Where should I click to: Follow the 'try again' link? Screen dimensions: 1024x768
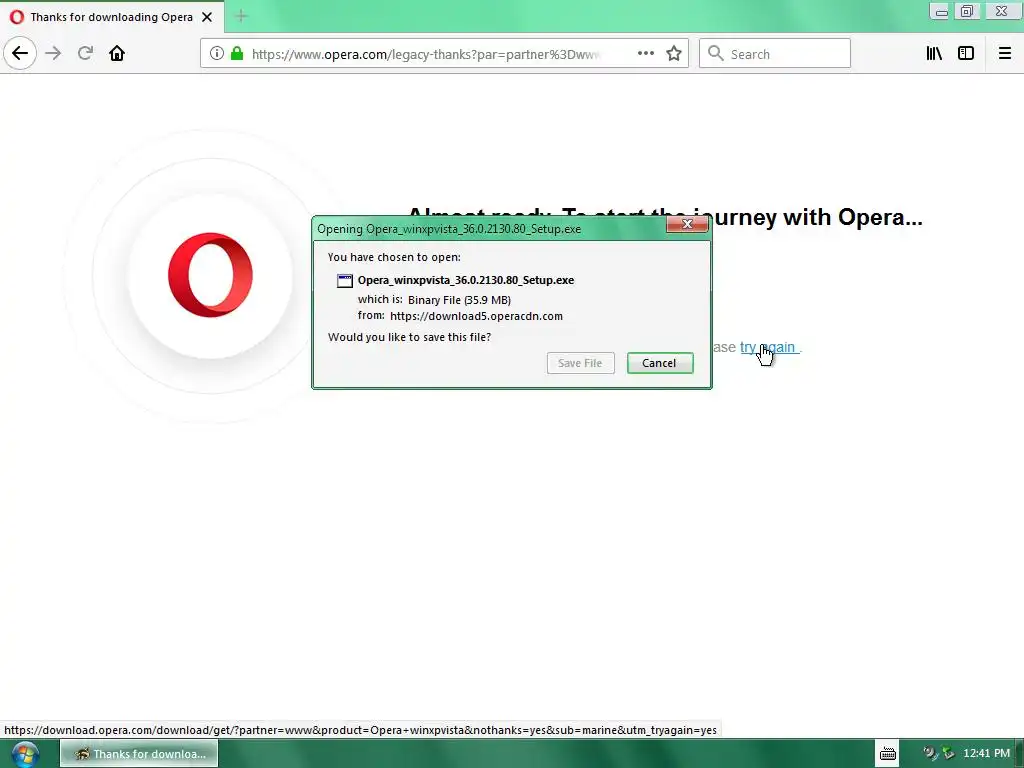coord(767,347)
